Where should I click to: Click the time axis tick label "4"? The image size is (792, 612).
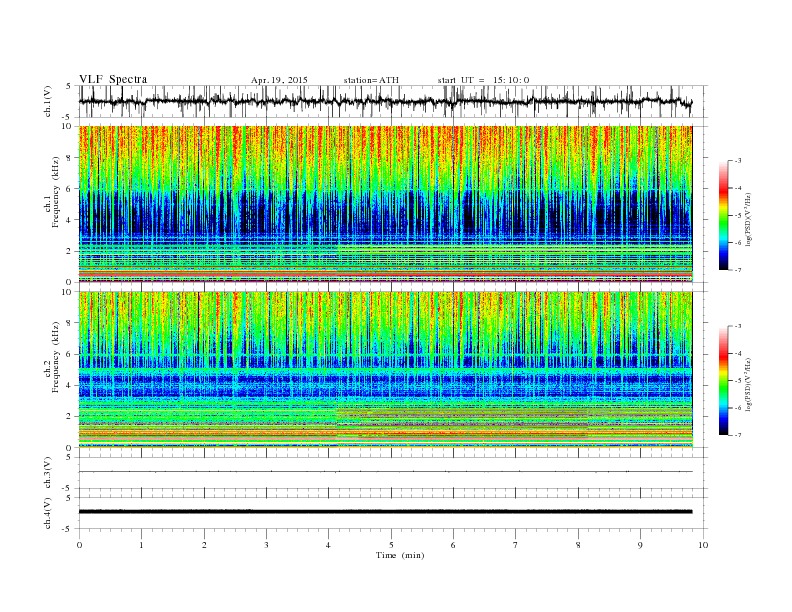tap(329, 545)
